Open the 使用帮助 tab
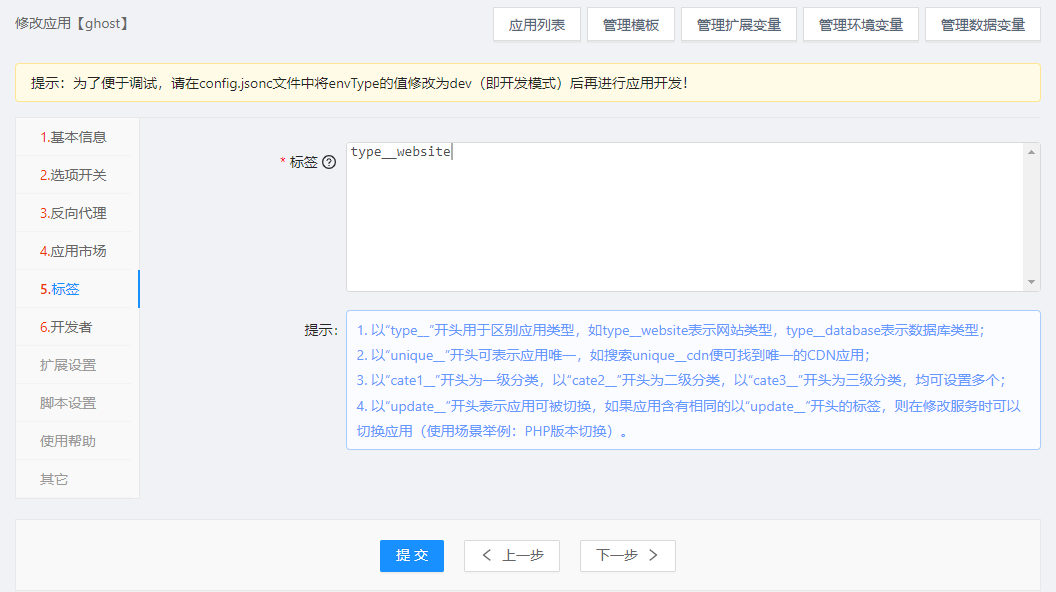 [68, 441]
